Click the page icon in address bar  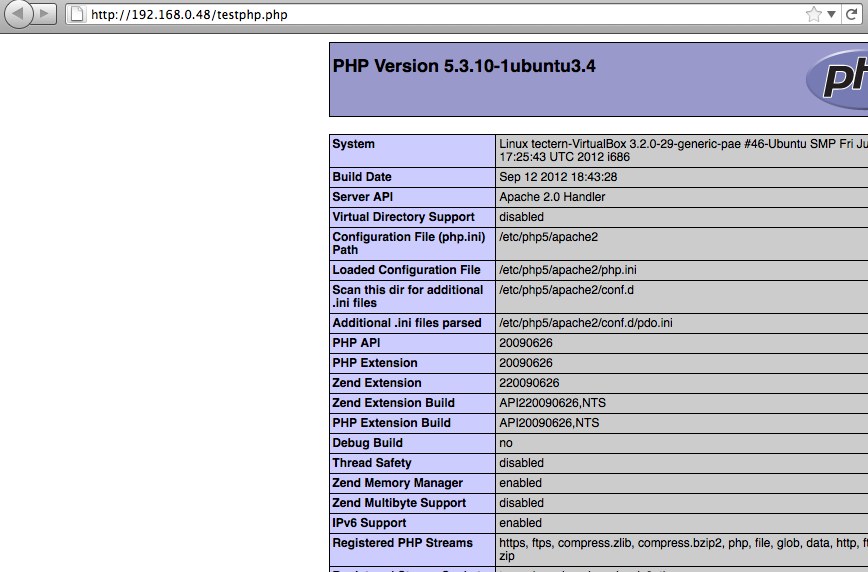78,14
